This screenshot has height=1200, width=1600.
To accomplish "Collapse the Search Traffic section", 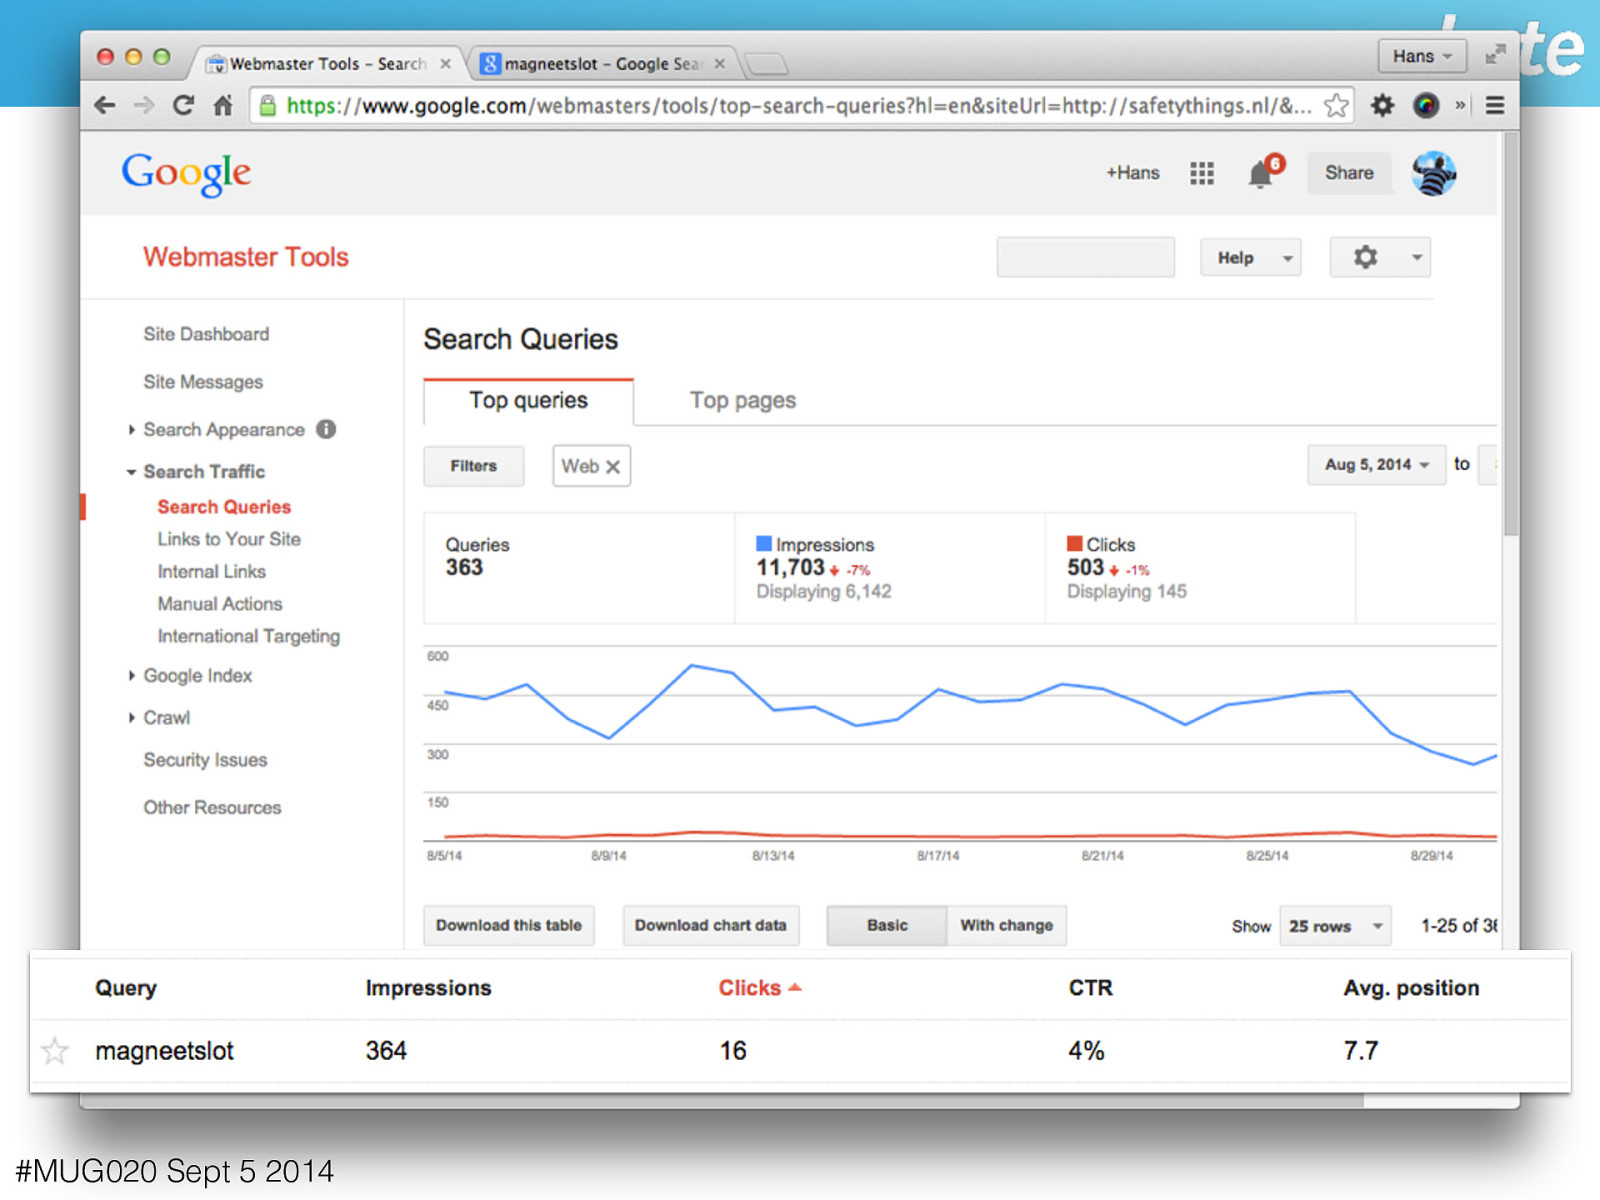I will coord(131,472).
